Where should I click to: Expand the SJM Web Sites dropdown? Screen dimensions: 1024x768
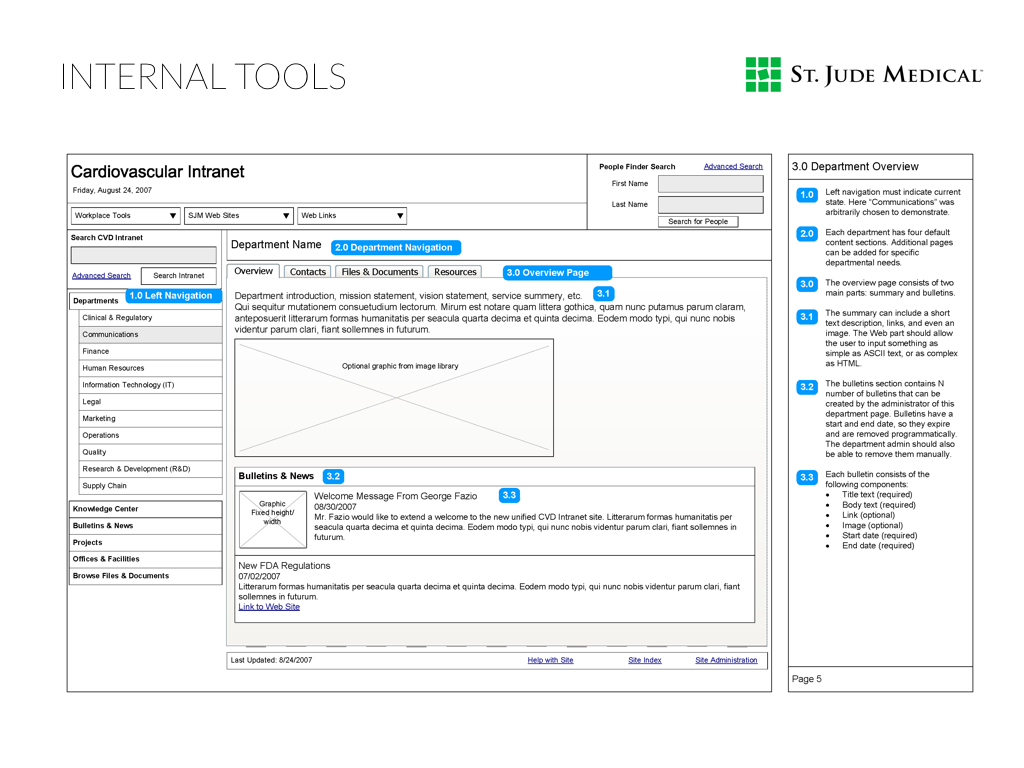(x=239, y=216)
